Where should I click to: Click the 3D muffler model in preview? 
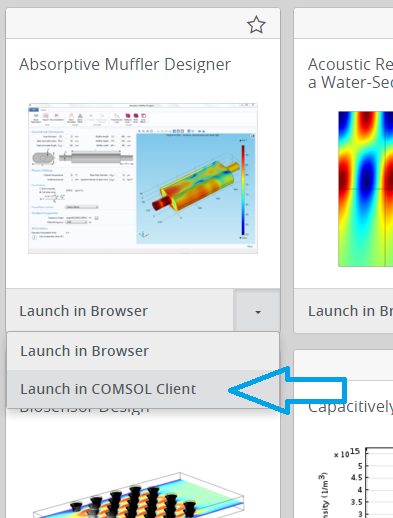click(x=195, y=186)
